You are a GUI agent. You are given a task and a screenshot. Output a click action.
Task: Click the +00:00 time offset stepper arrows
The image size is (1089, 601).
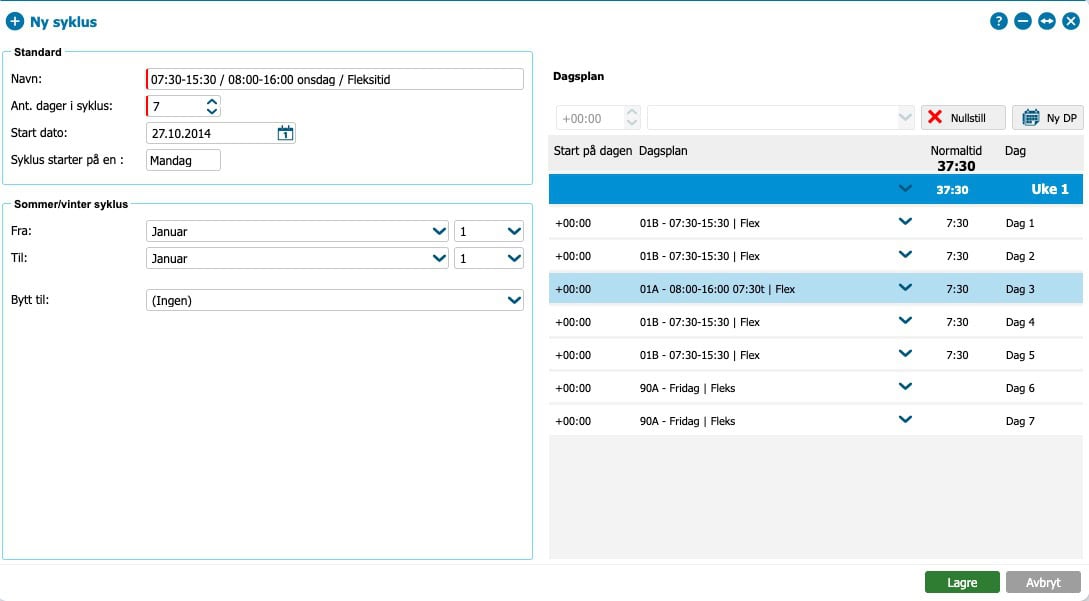pos(631,118)
